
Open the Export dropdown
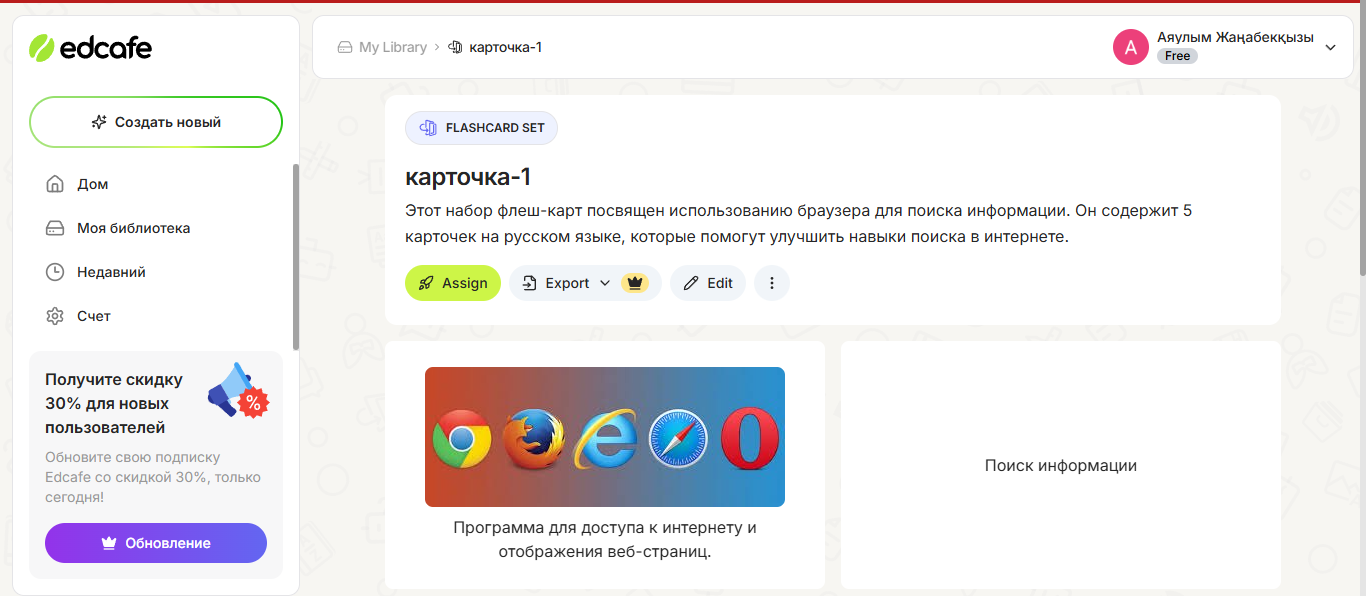click(x=585, y=283)
